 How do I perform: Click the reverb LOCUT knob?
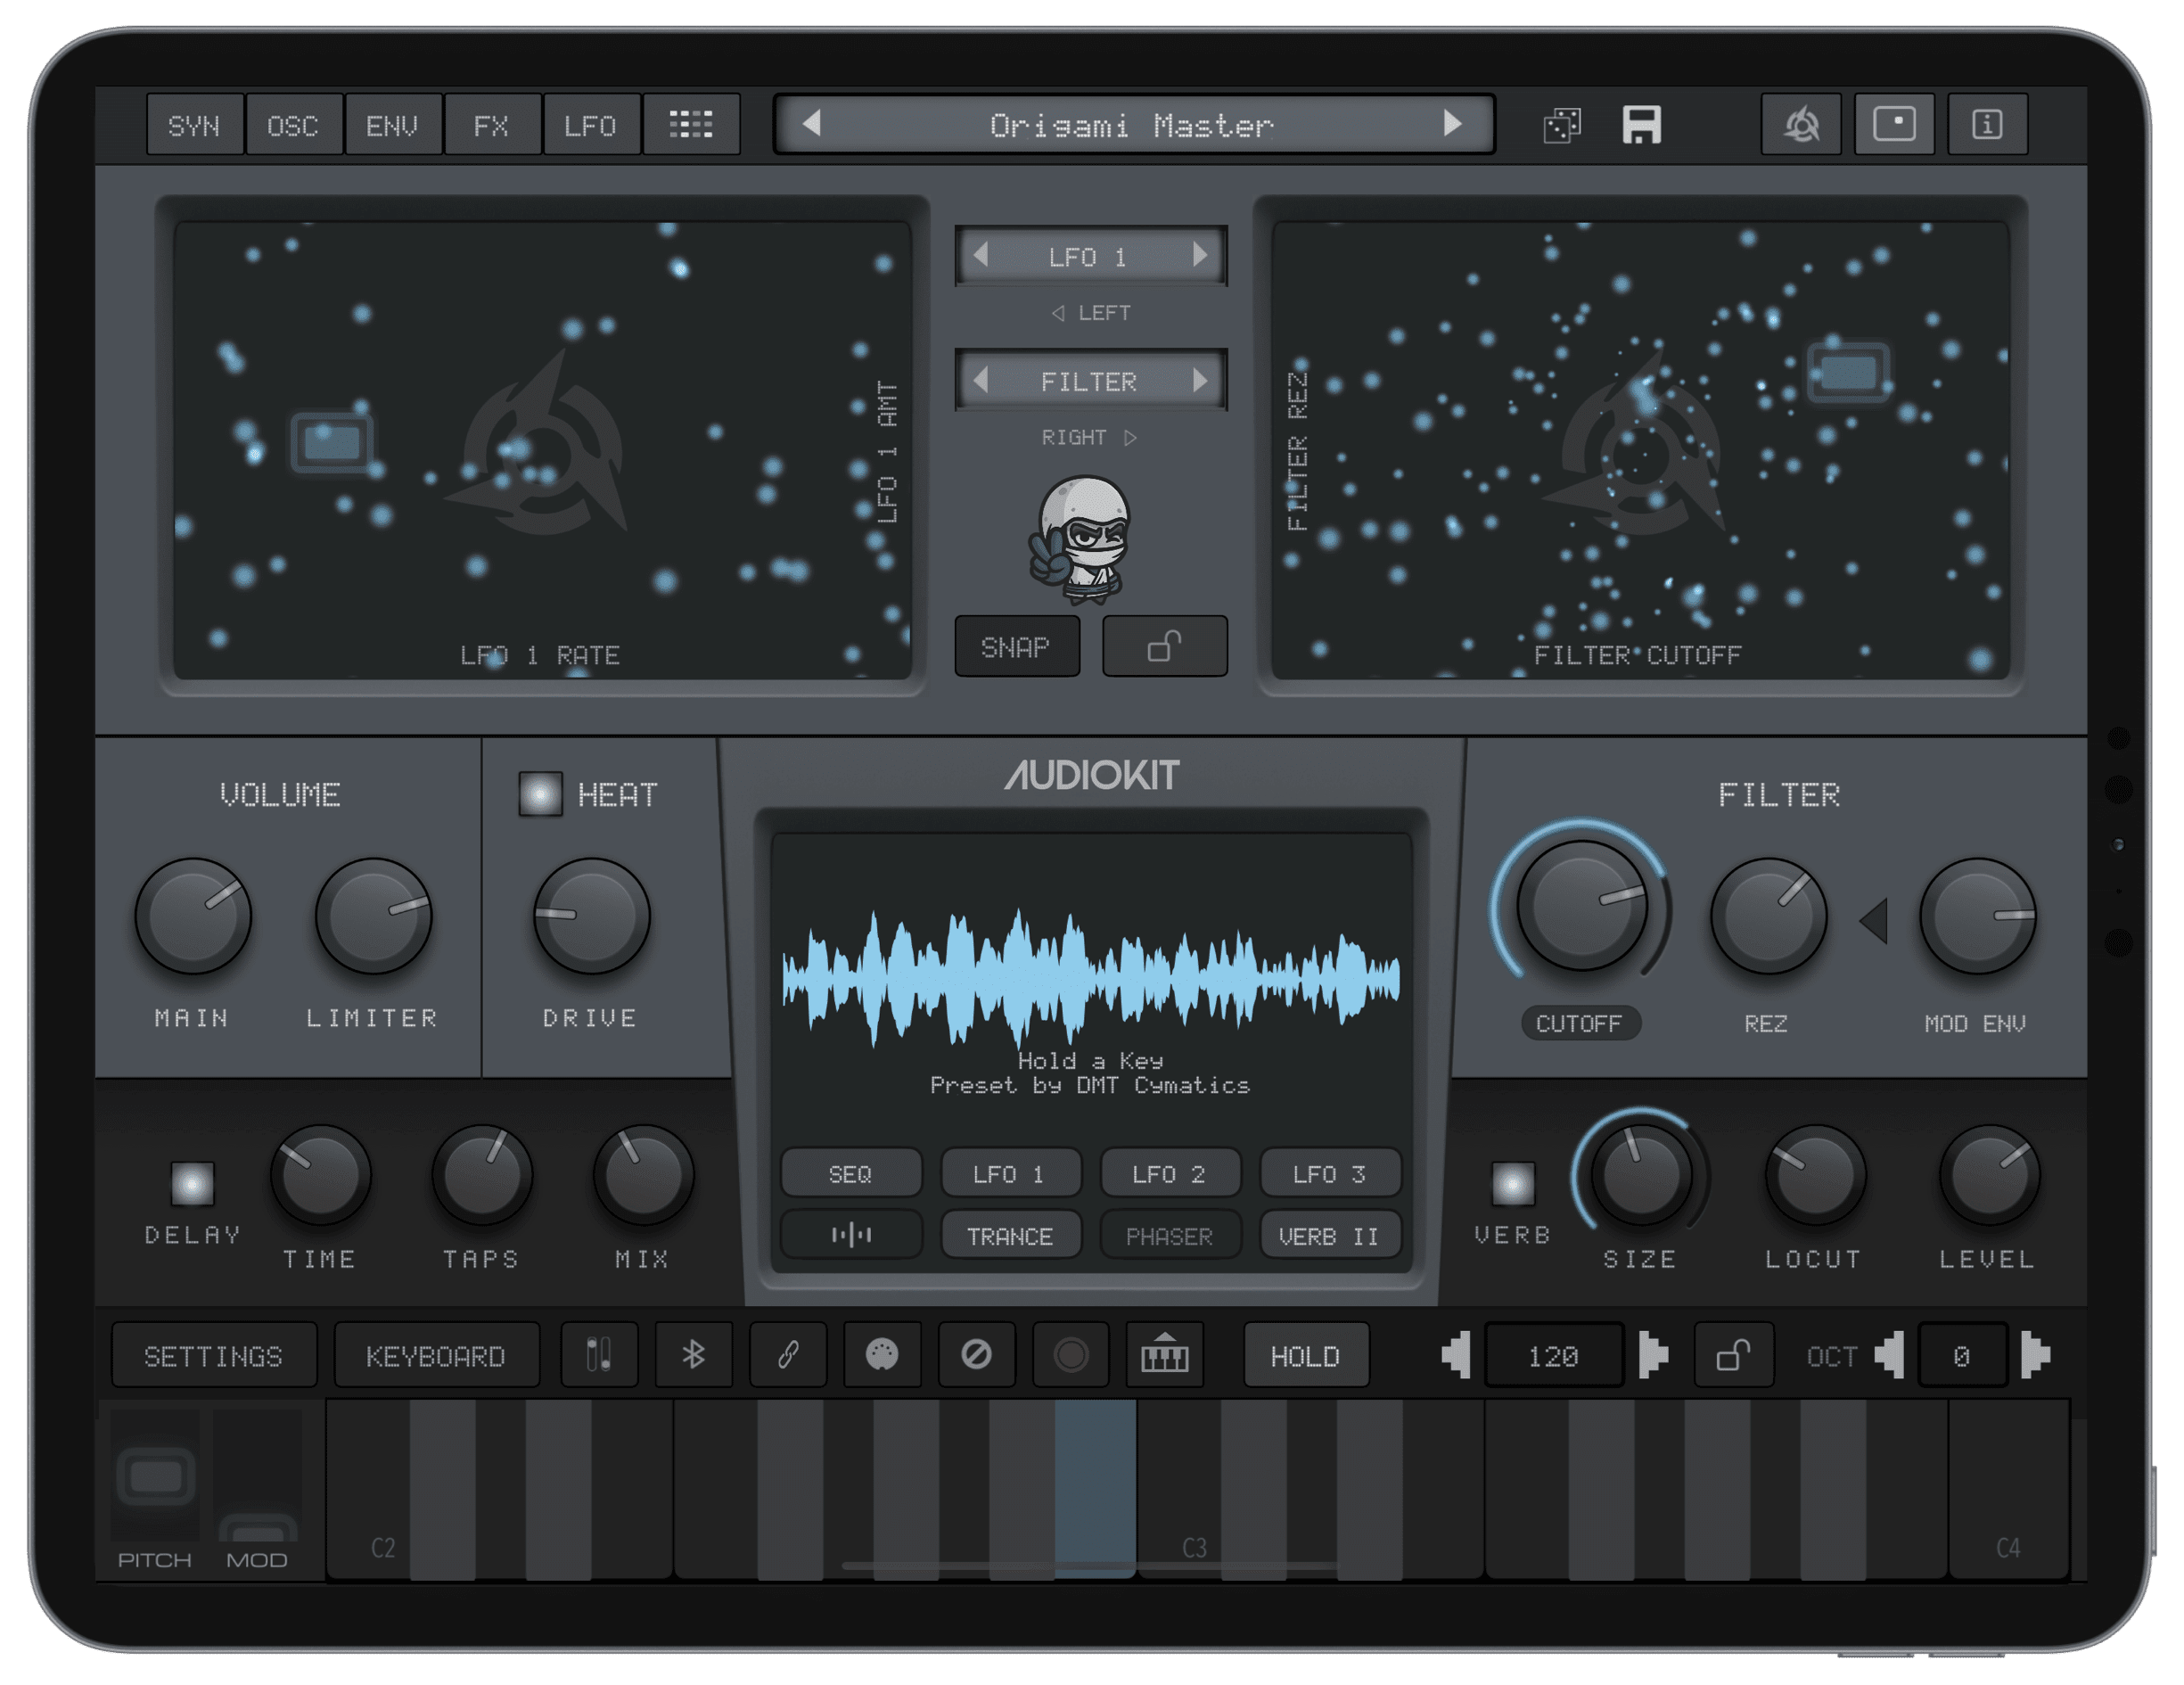coord(1814,1175)
